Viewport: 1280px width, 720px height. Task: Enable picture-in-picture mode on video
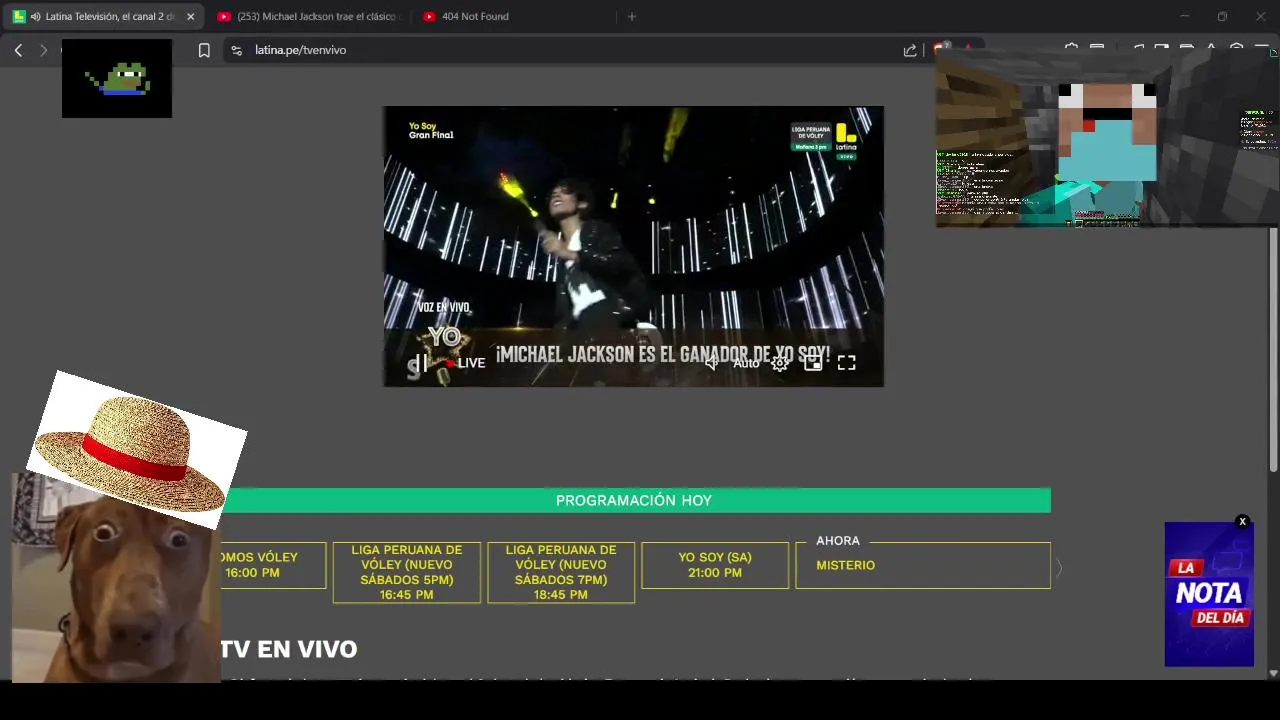[x=813, y=363]
